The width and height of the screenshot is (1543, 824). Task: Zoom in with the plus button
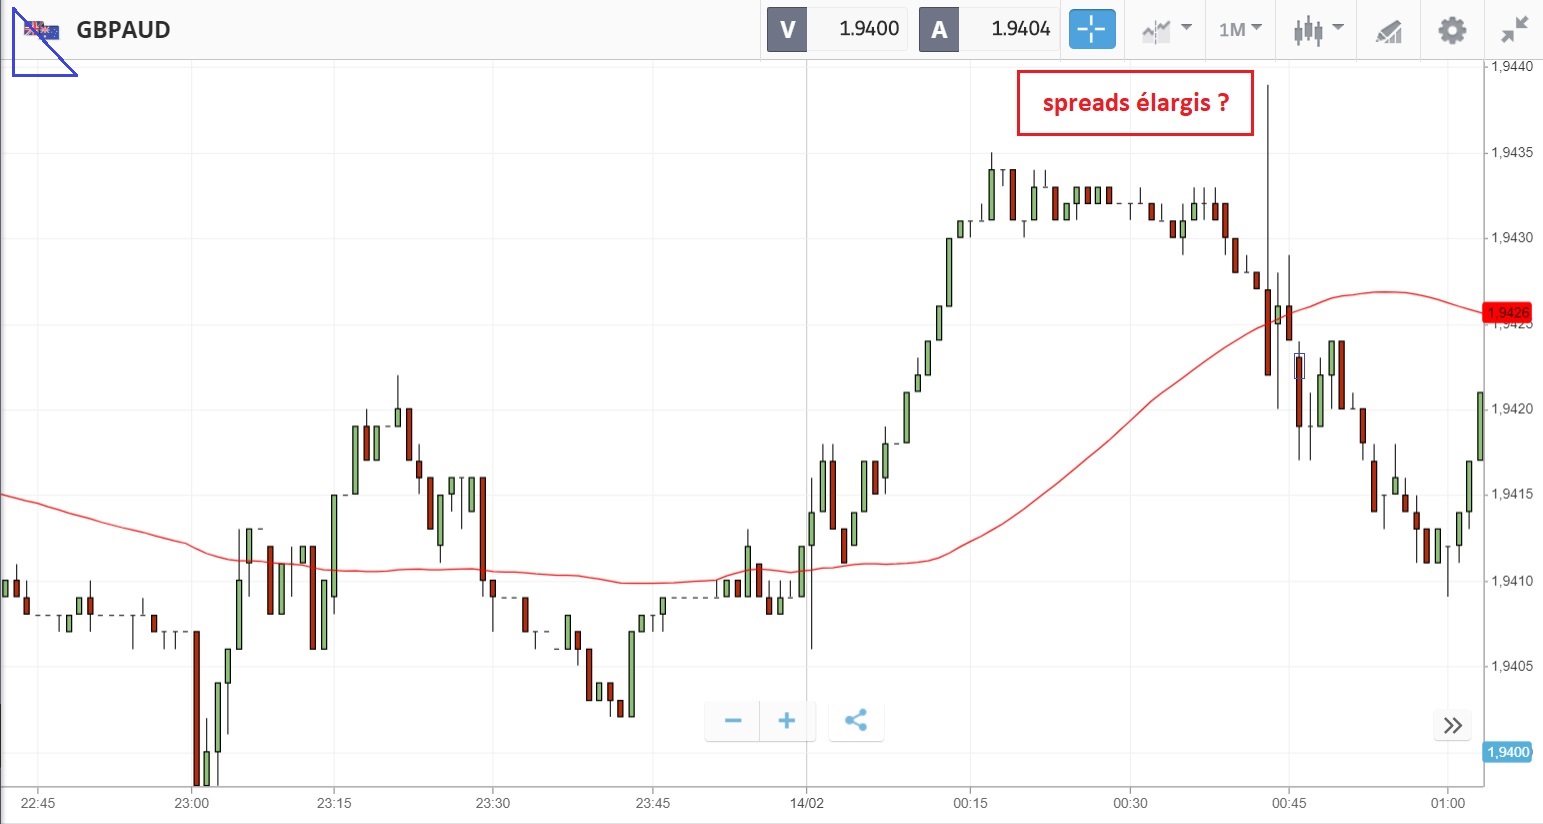pyautogui.click(x=787, y=720)
